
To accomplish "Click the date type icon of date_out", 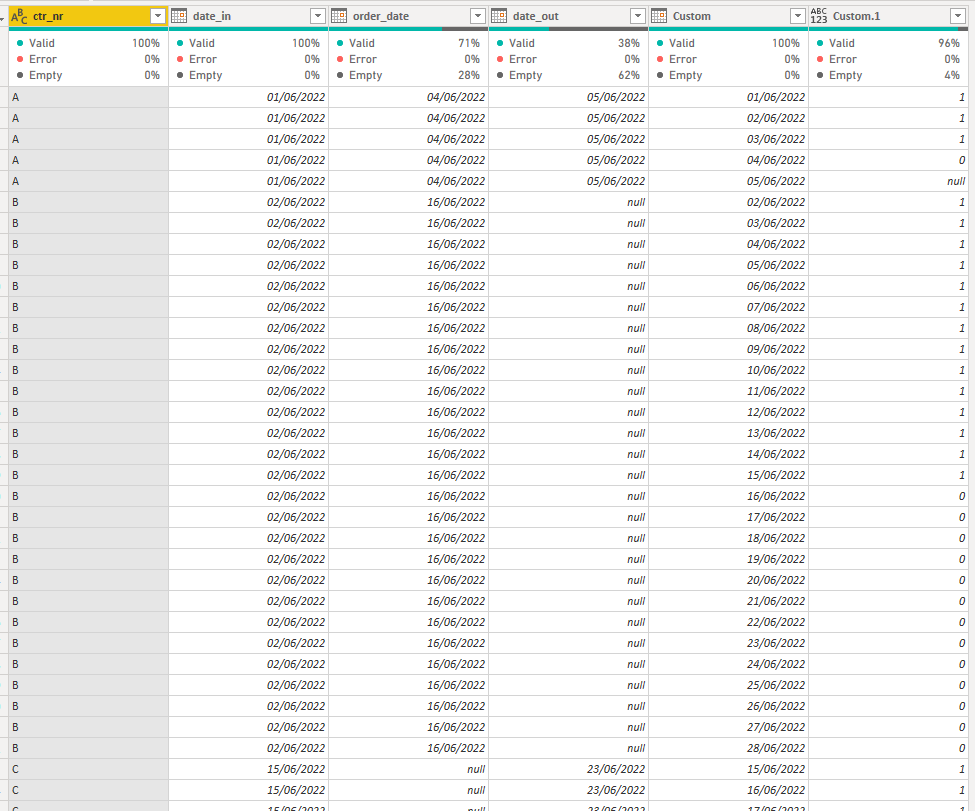I will [499, 16].
